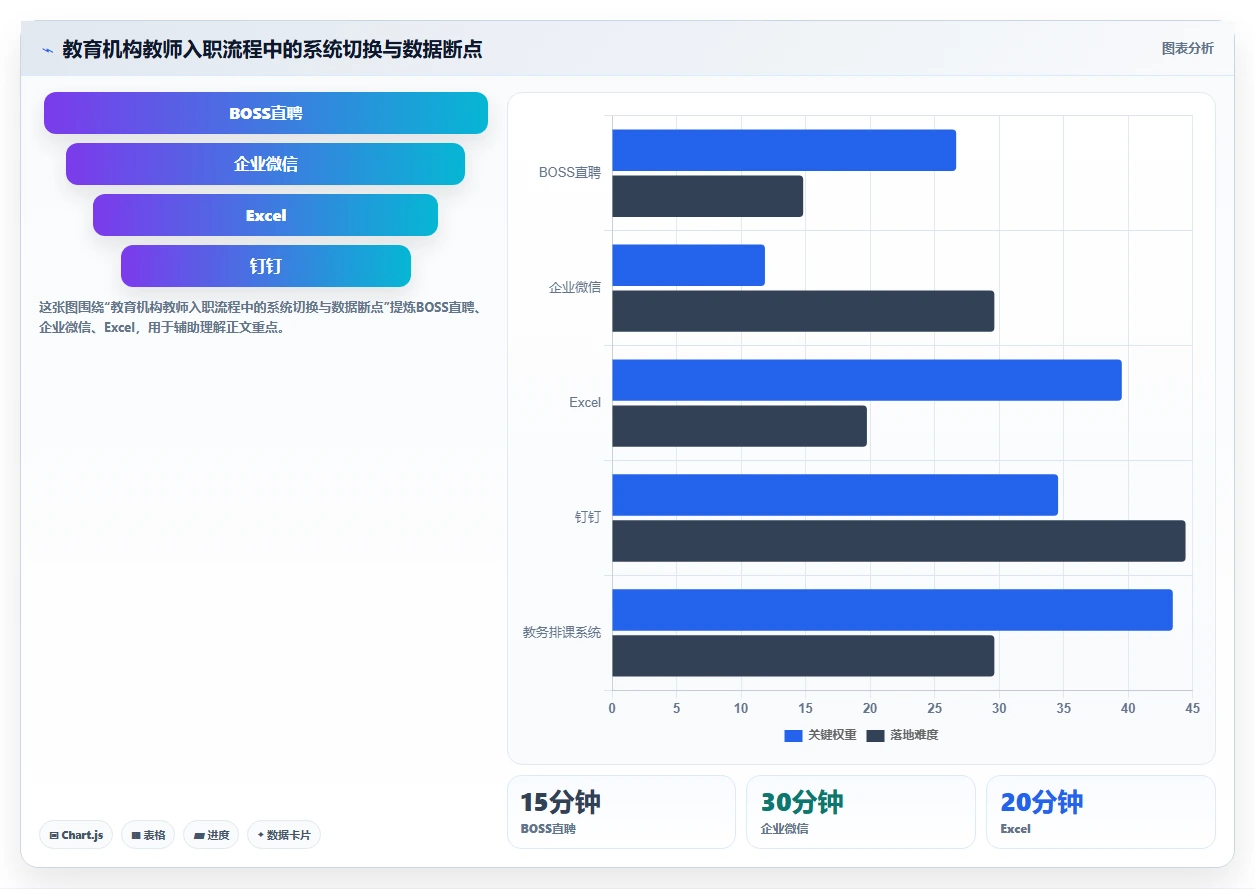Toggle the 关键权重 legend item
The image size is (1255, 889).
pyautogui.click(x=820, y=735)
